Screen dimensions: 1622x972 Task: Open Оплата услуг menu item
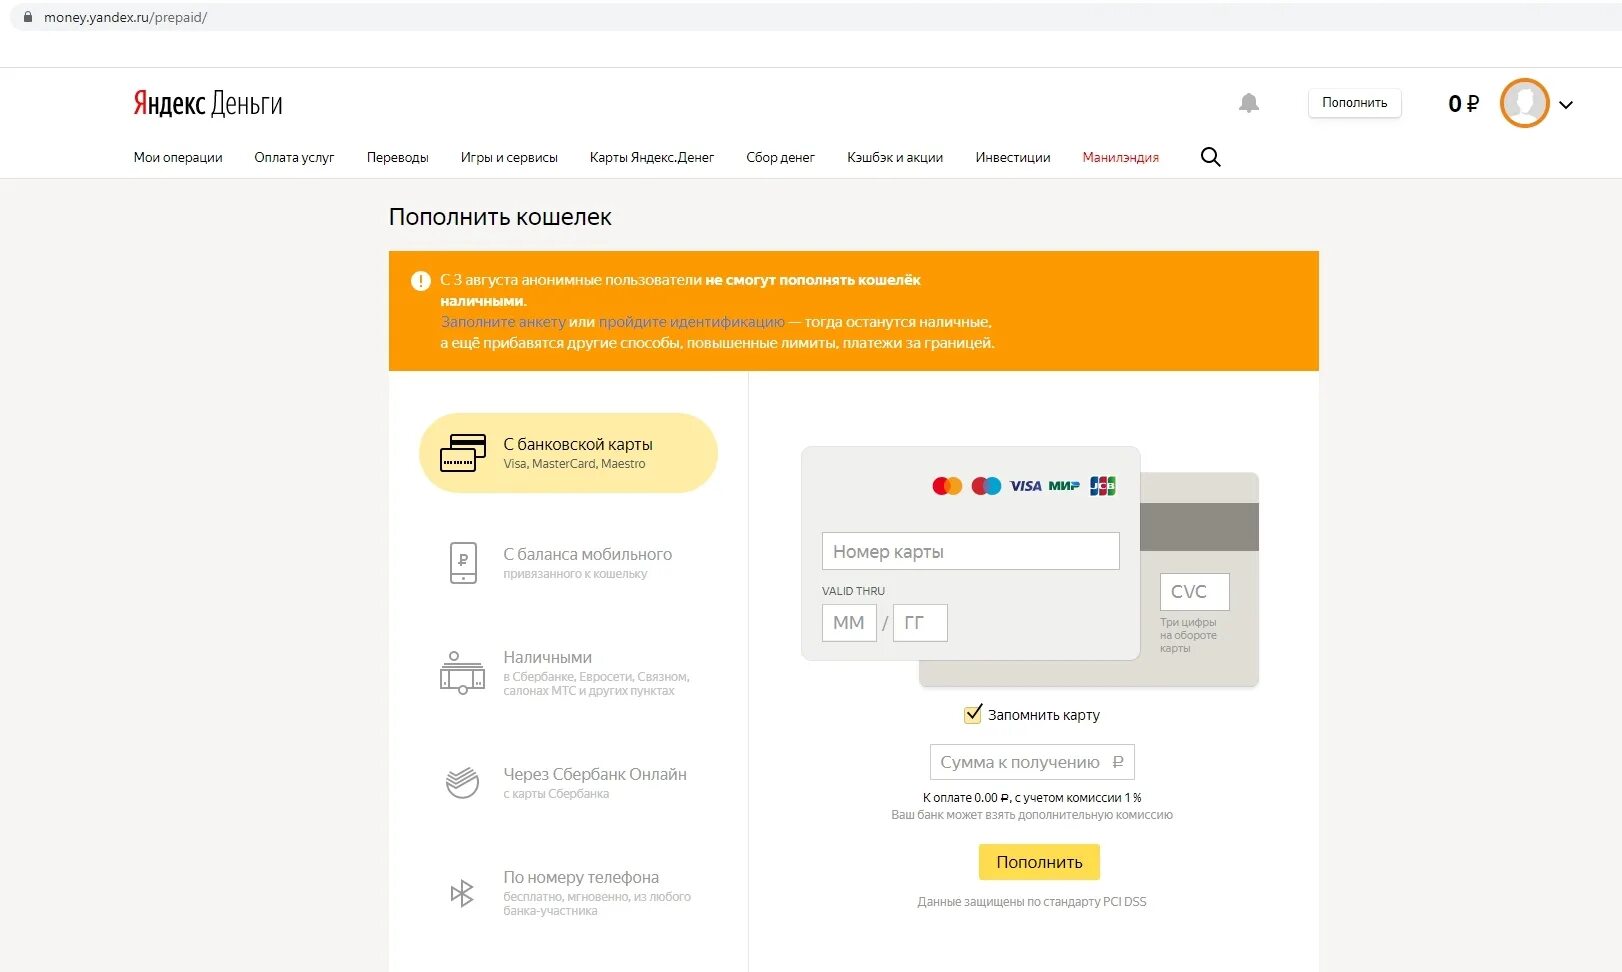[294, 157]
